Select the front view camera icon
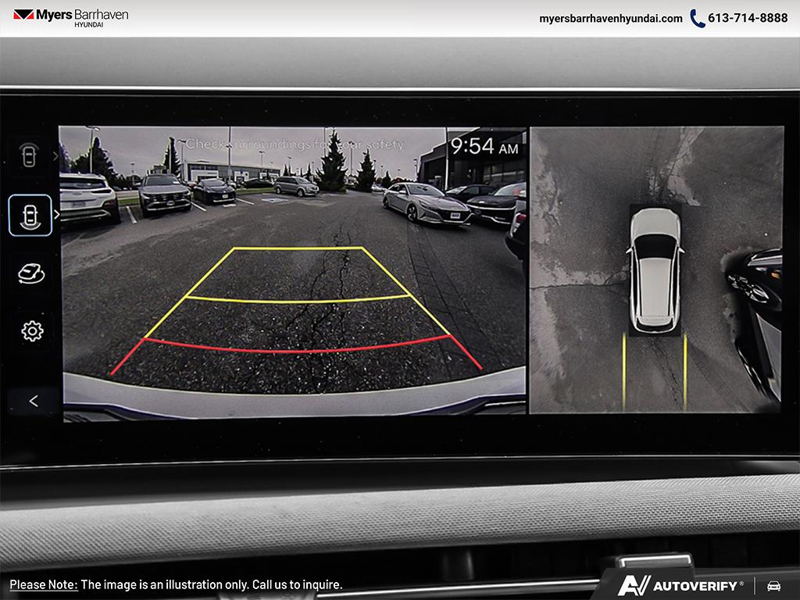 [x=29, y=157]
